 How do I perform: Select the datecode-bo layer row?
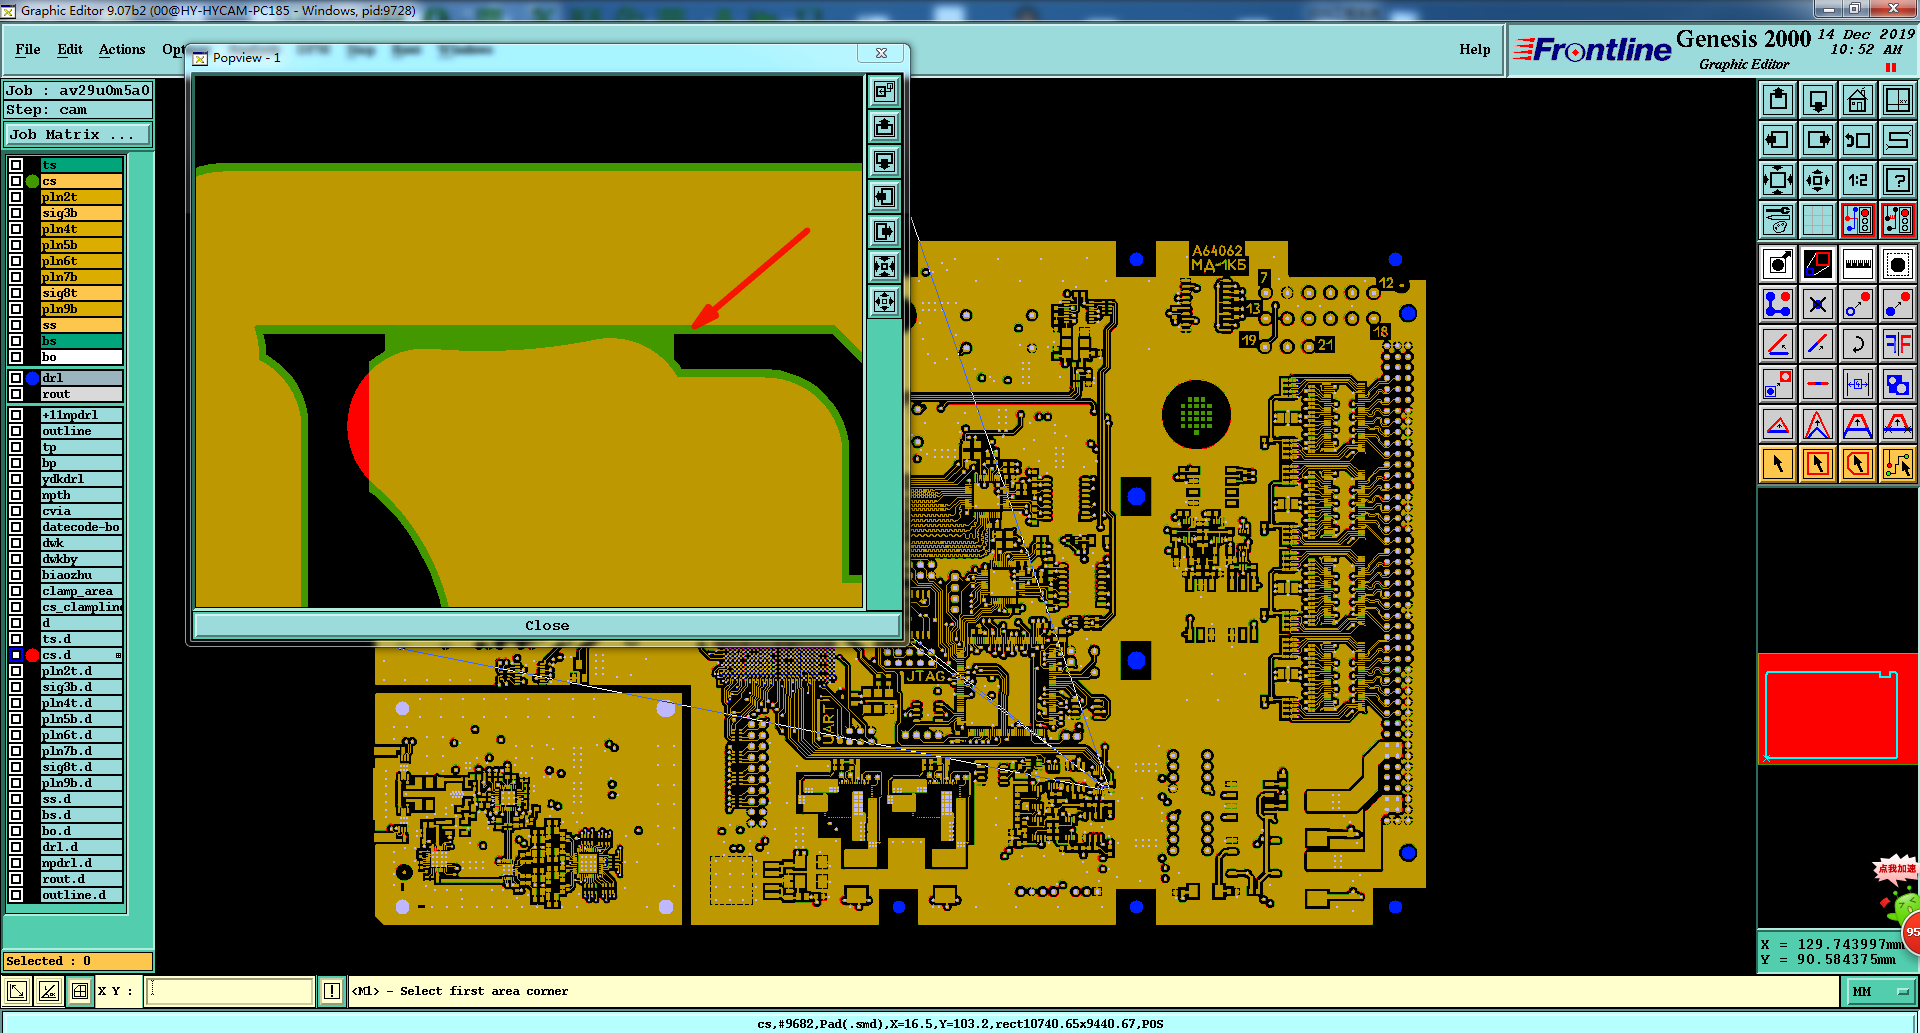coord(82,527)
